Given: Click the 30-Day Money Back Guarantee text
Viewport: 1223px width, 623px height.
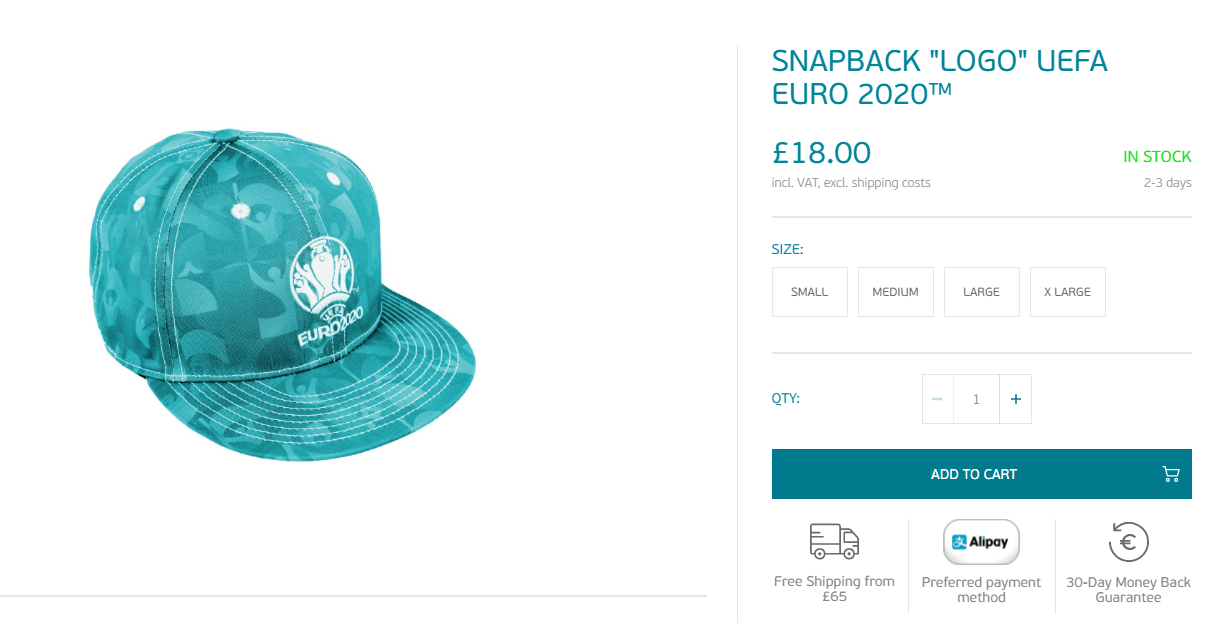Looking at the screenshot, I should (1128, 589).
